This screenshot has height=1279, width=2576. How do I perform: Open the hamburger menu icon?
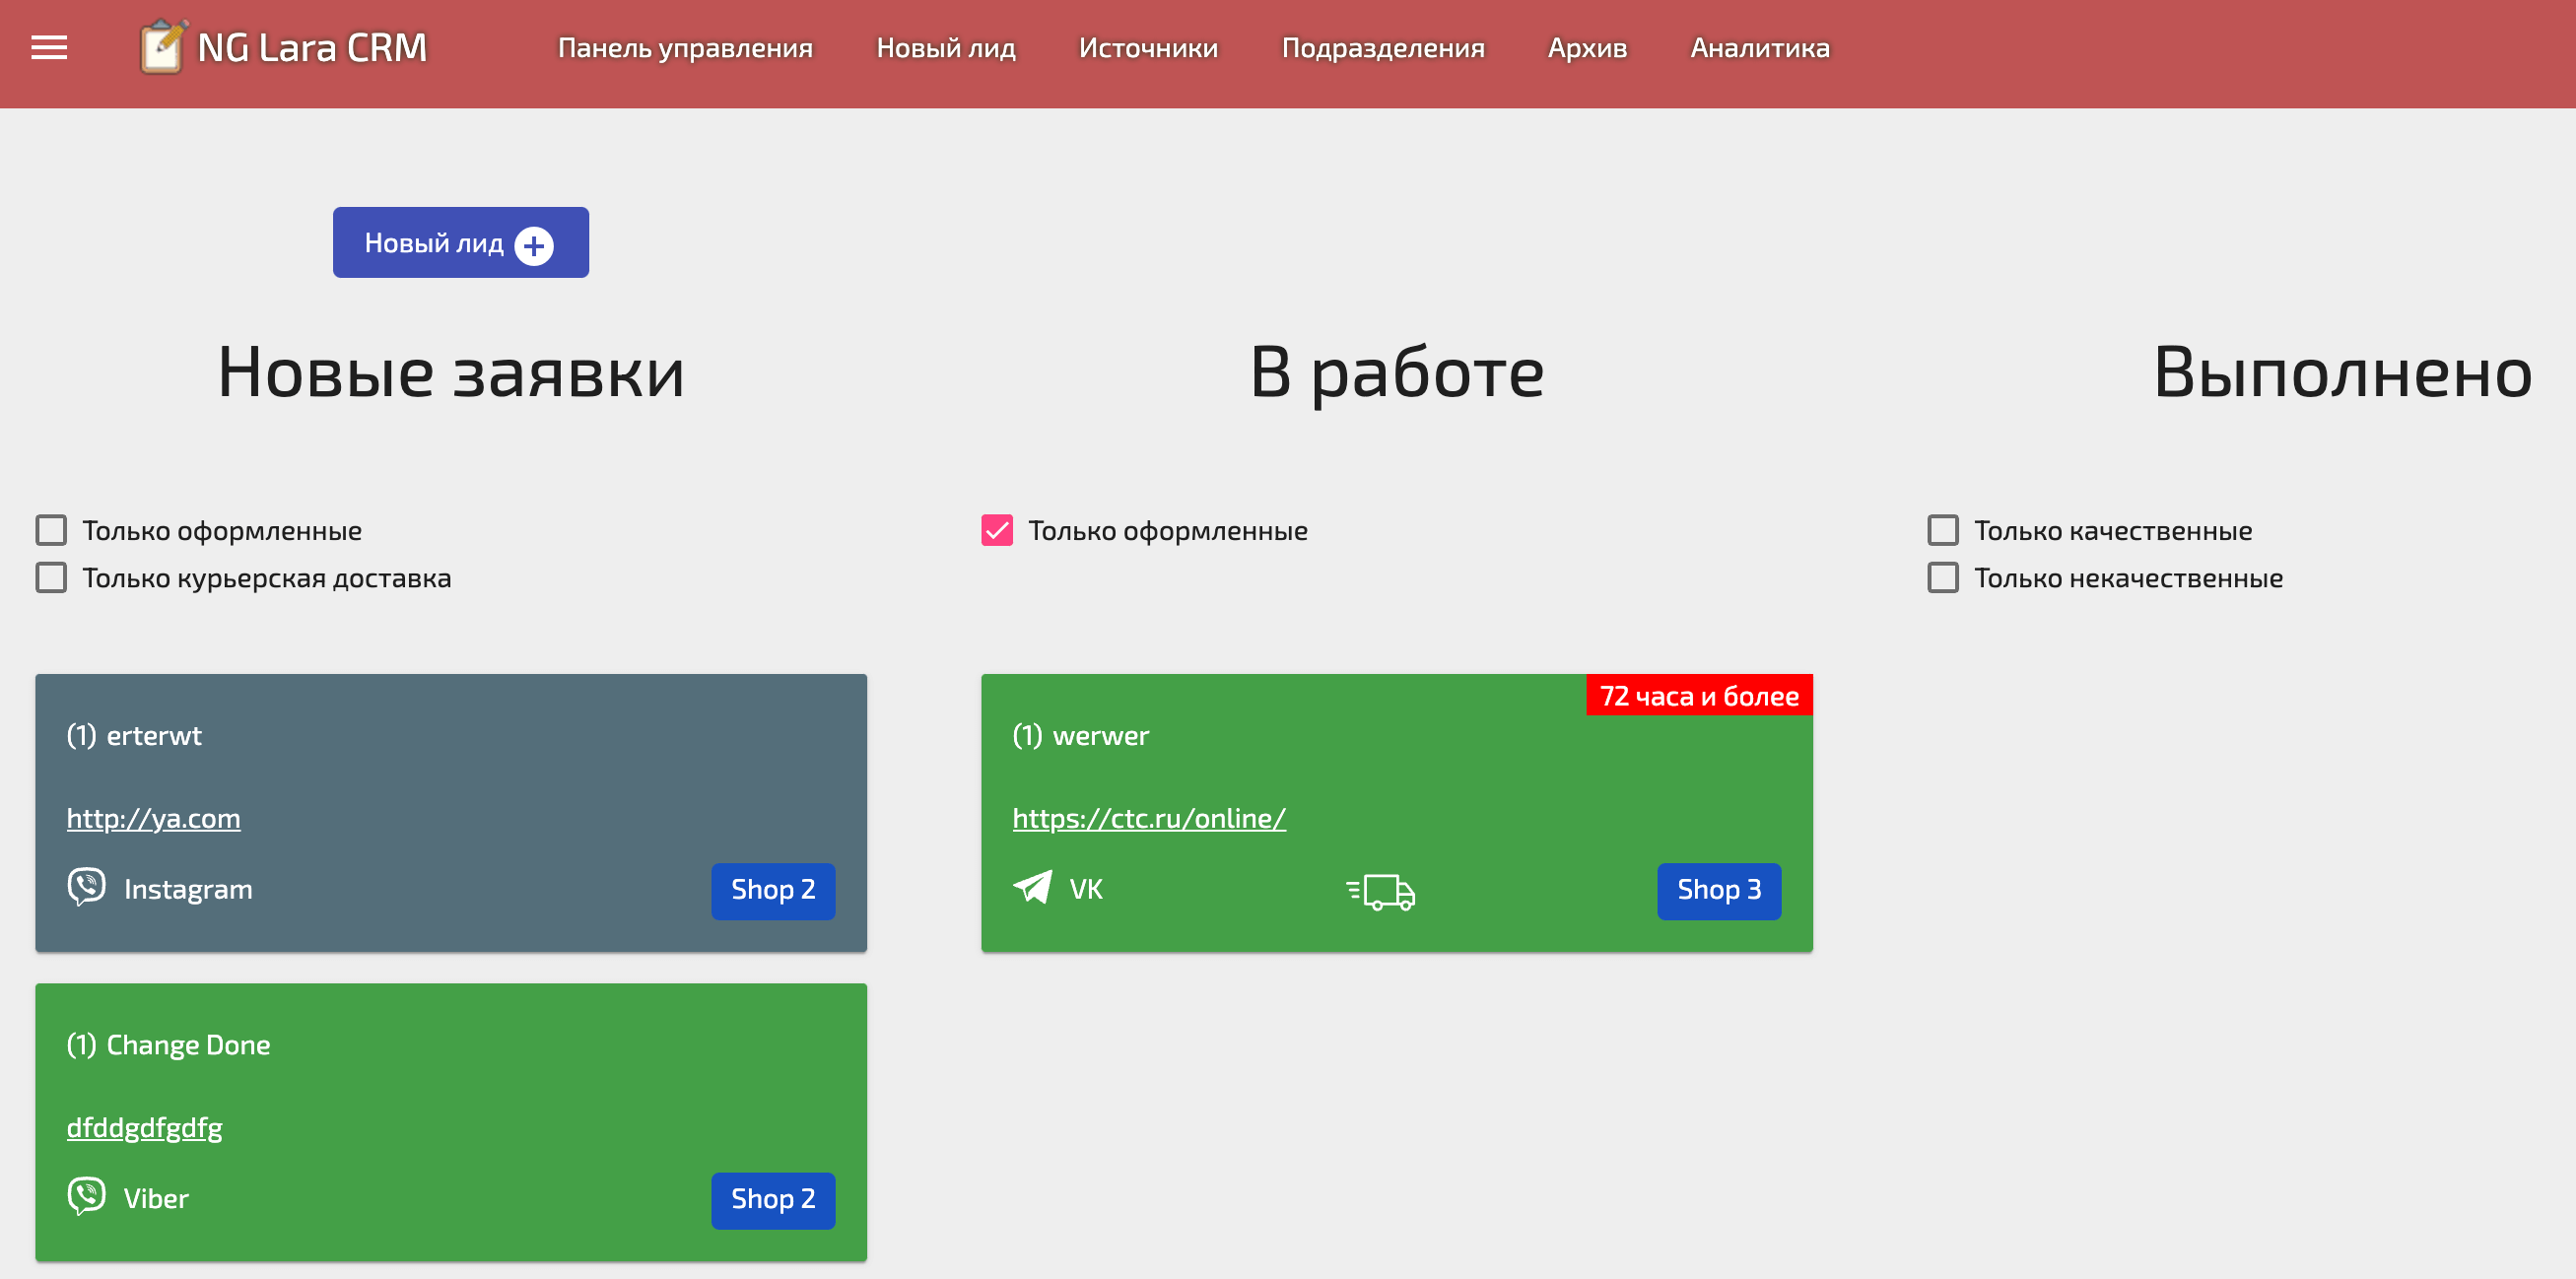[49, 48]
